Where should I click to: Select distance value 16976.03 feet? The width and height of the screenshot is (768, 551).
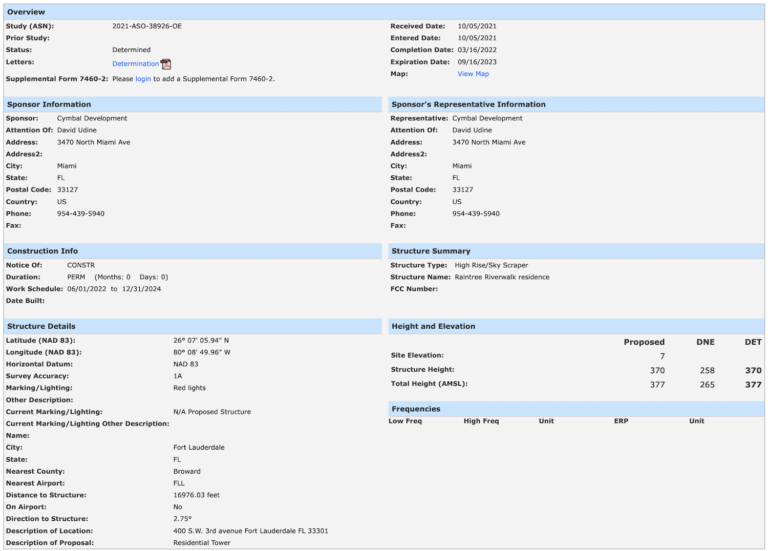(x=196, y=495)
